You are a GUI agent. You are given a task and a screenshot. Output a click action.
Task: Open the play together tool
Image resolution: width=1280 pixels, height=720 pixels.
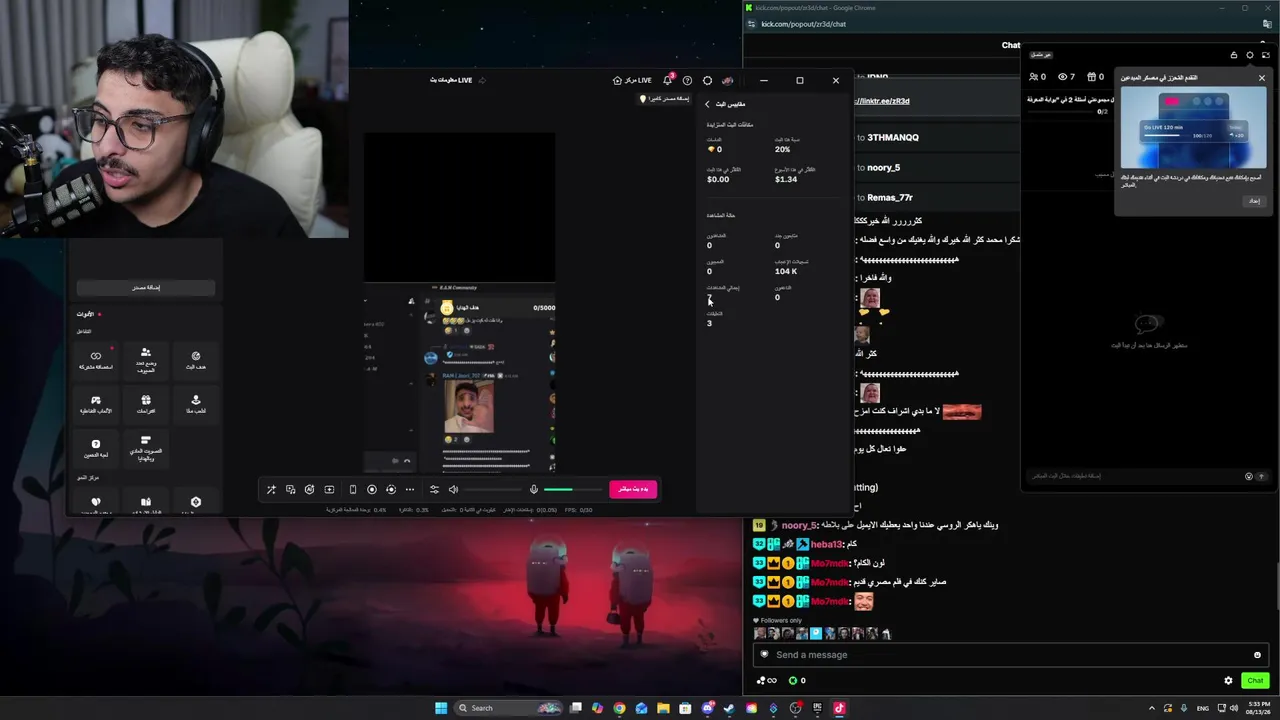pos(196,403)
